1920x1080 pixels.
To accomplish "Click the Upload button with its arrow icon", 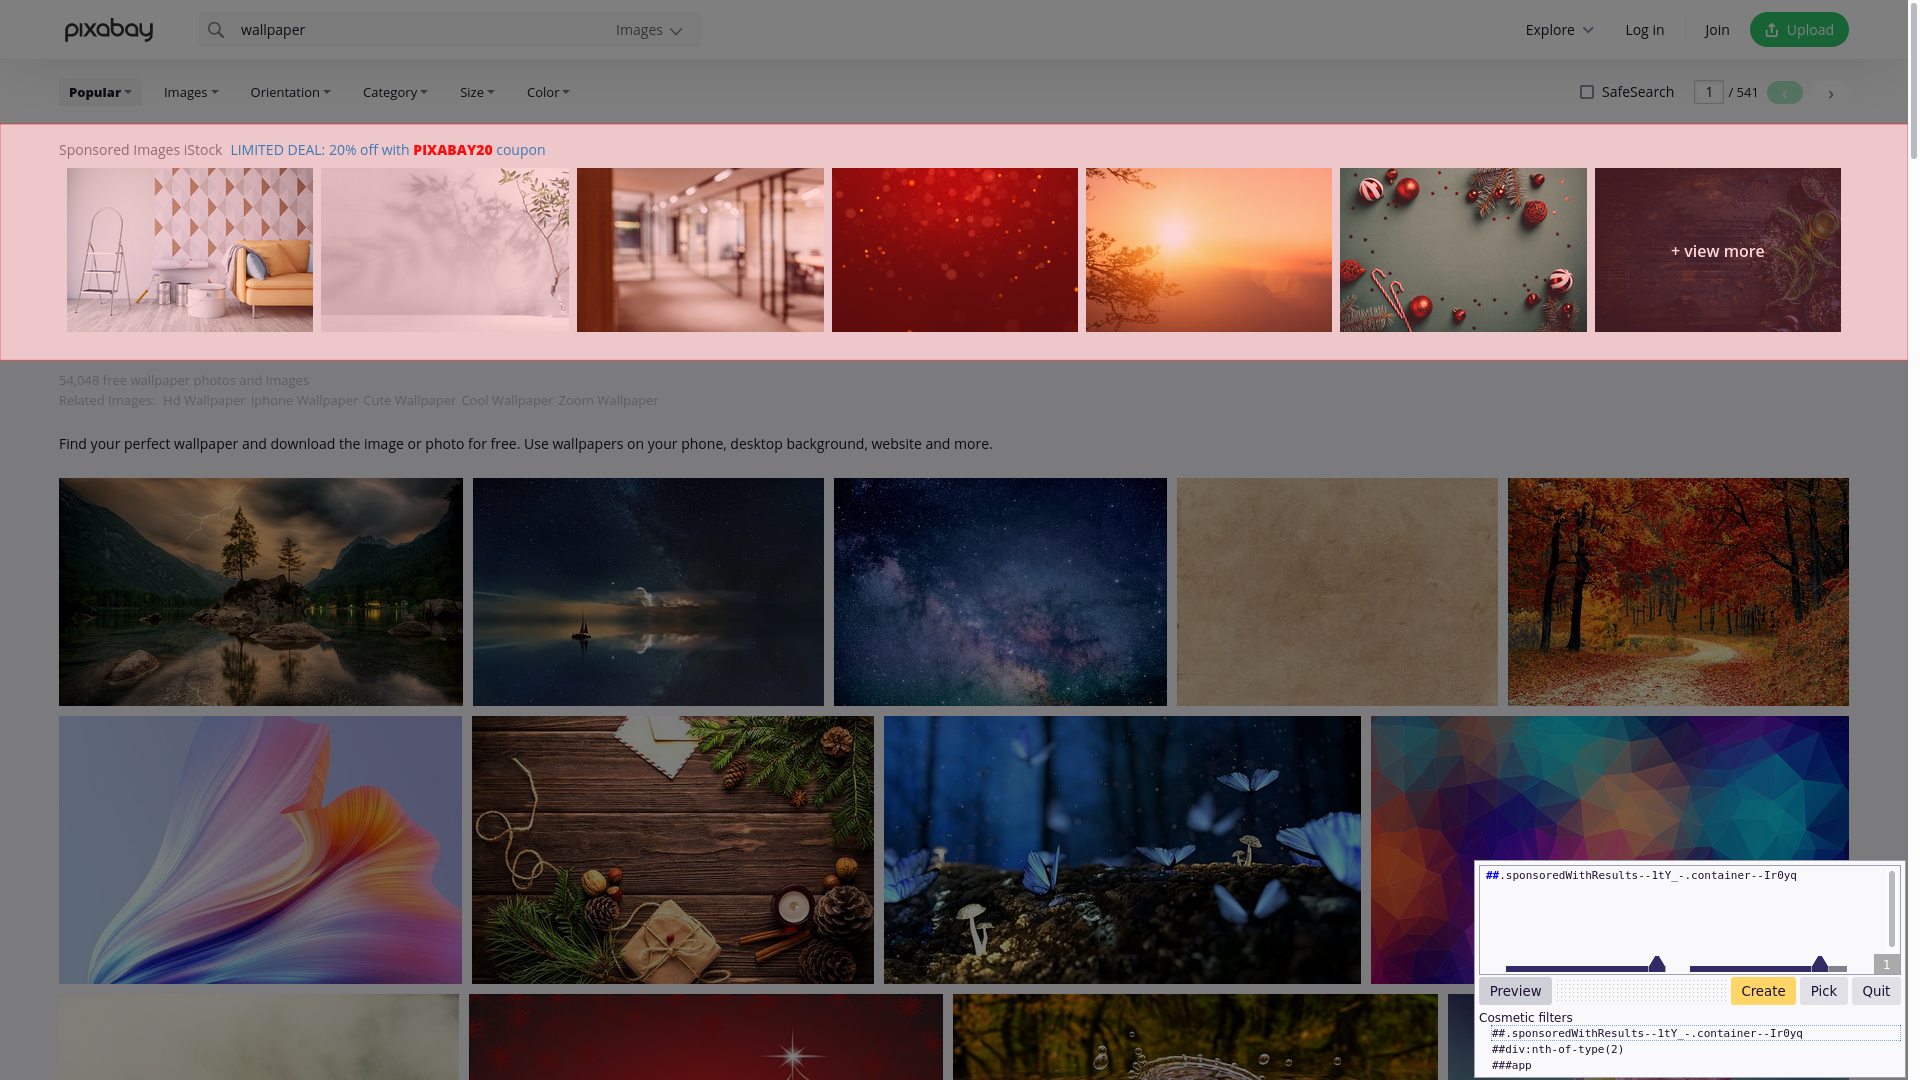I will pyautogui.click(x=1798, y=29).
